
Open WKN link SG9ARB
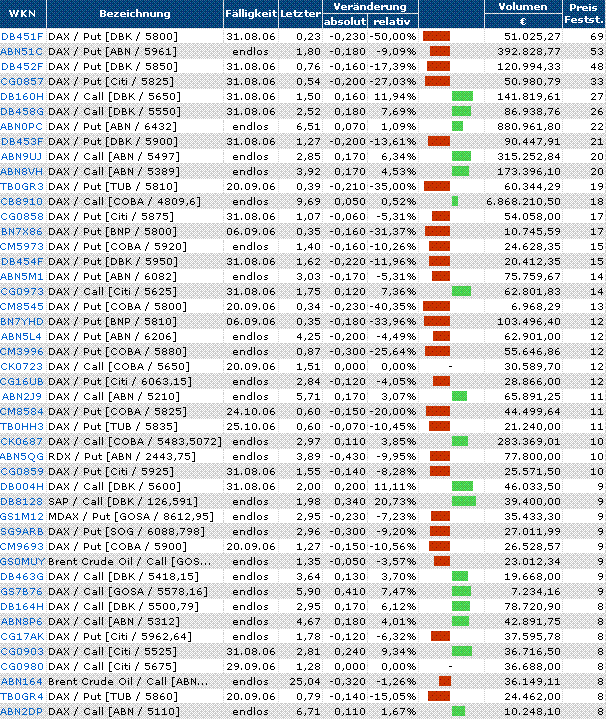22,531
